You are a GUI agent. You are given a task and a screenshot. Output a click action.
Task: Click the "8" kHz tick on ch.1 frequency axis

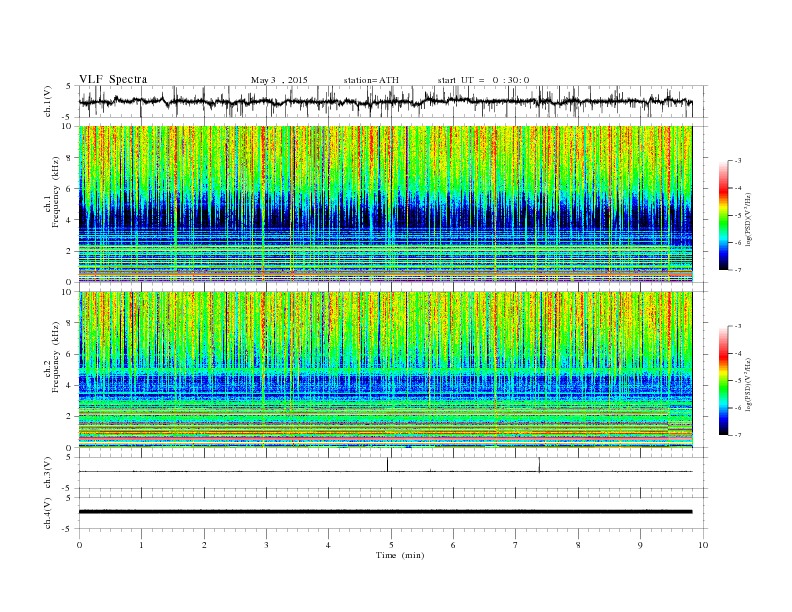click(70, 158)
